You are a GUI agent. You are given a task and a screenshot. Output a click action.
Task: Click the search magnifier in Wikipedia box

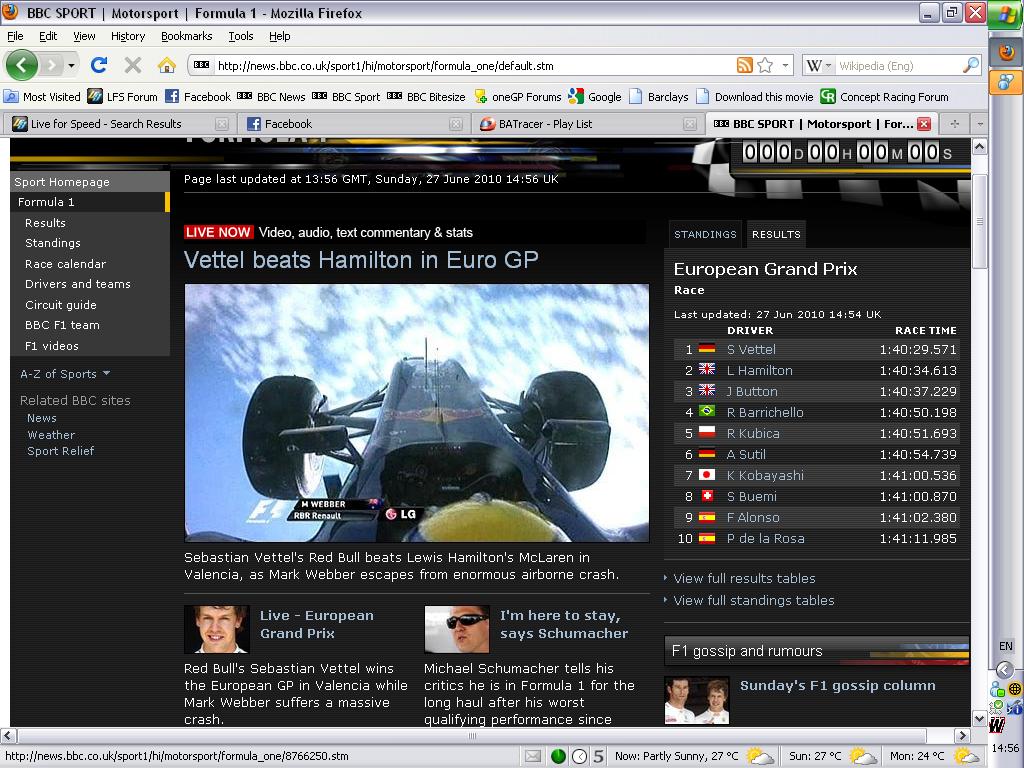[970, 65]
